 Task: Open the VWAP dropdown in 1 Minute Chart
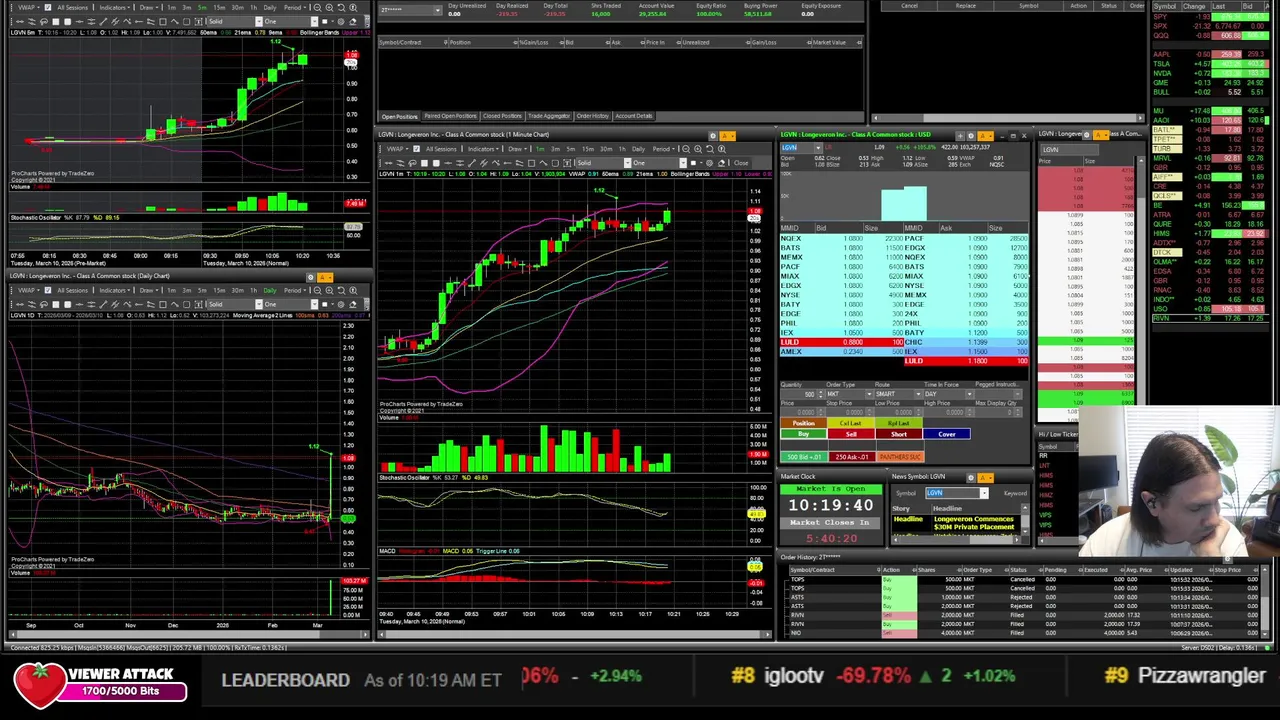tap(397, 149)
